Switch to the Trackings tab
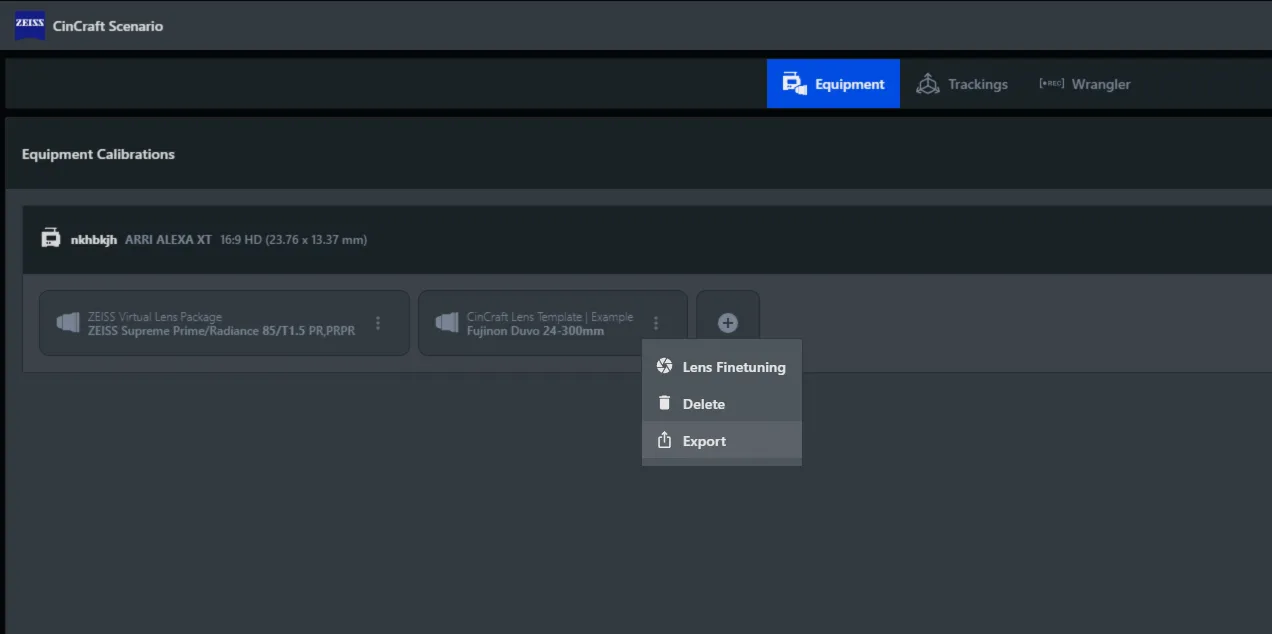The image size is (1272, 634). [962, 84]
